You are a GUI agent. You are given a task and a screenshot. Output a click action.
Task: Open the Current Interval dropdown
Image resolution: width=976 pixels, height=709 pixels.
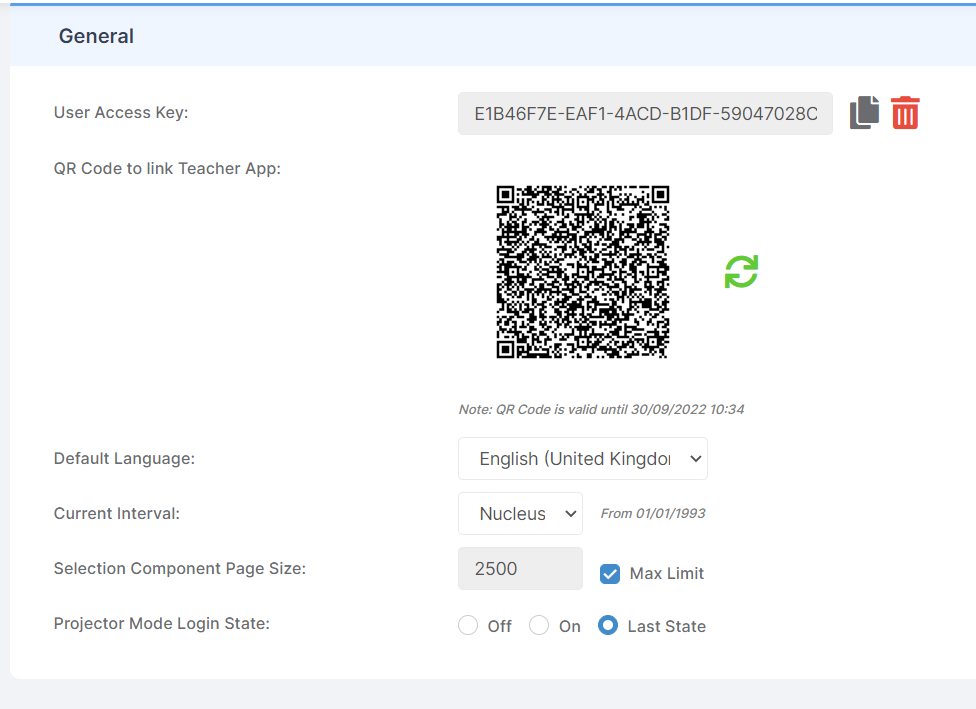(x=520, y=514)
